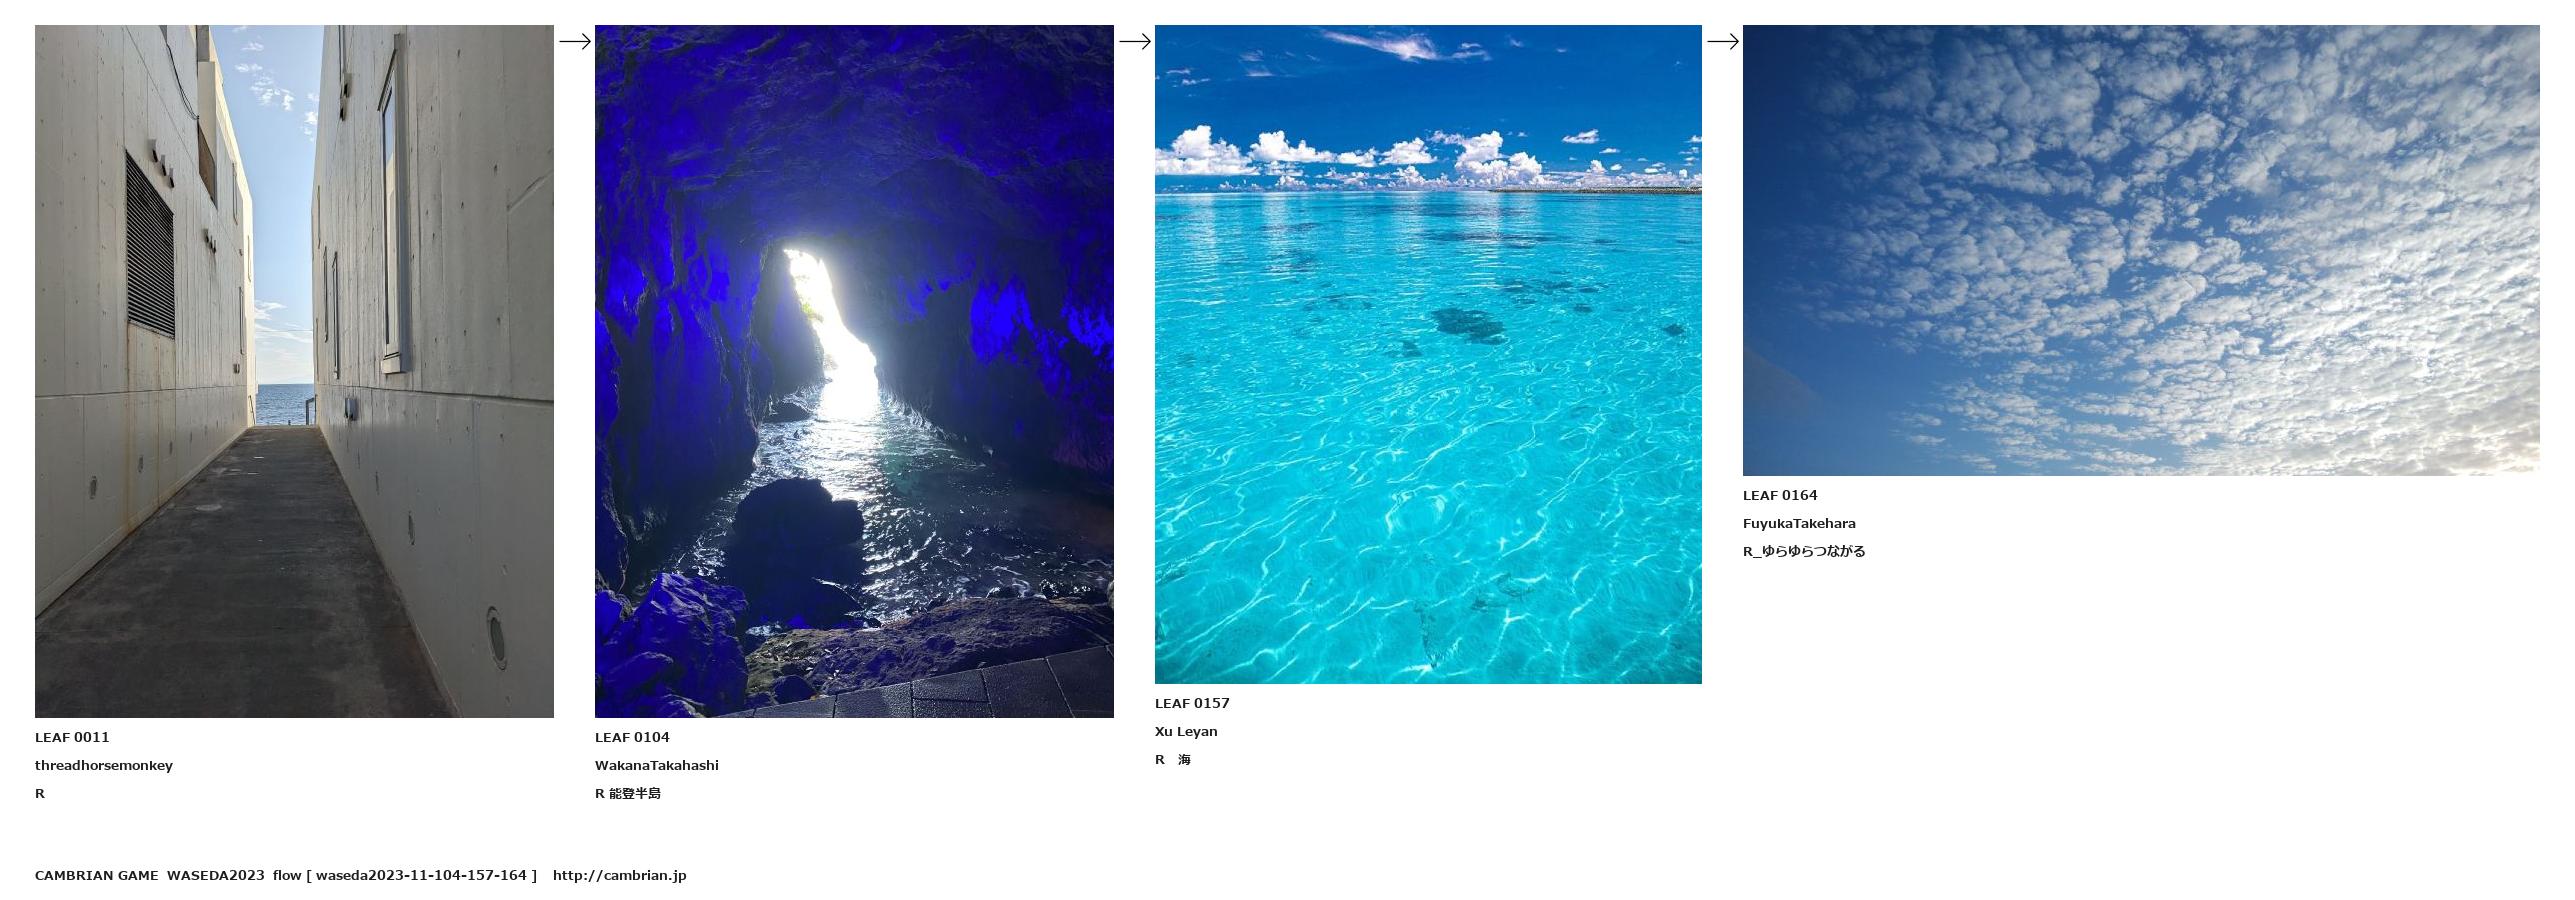Click the caption R 能登半島
Screen dimensions: 2575x900
point(628,793)
